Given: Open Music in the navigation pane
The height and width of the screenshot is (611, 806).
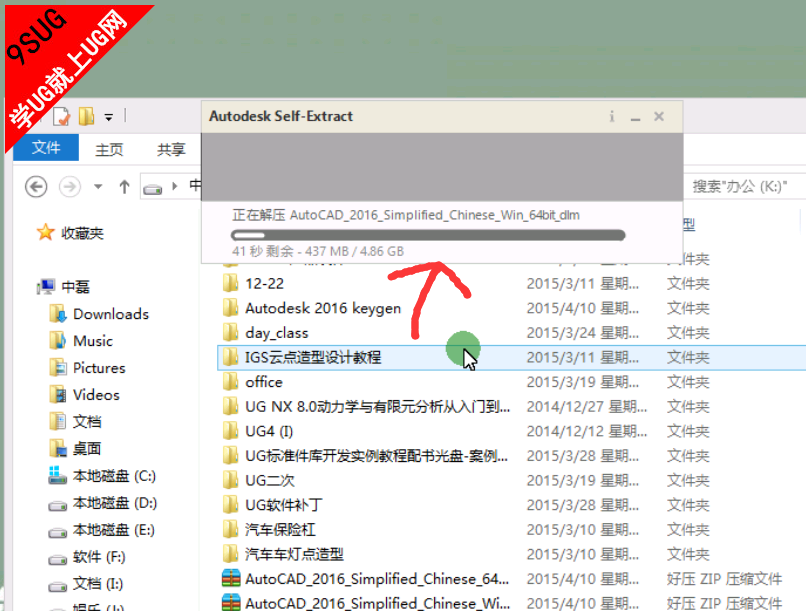Looking at the screenshot, I should (81, 341).
